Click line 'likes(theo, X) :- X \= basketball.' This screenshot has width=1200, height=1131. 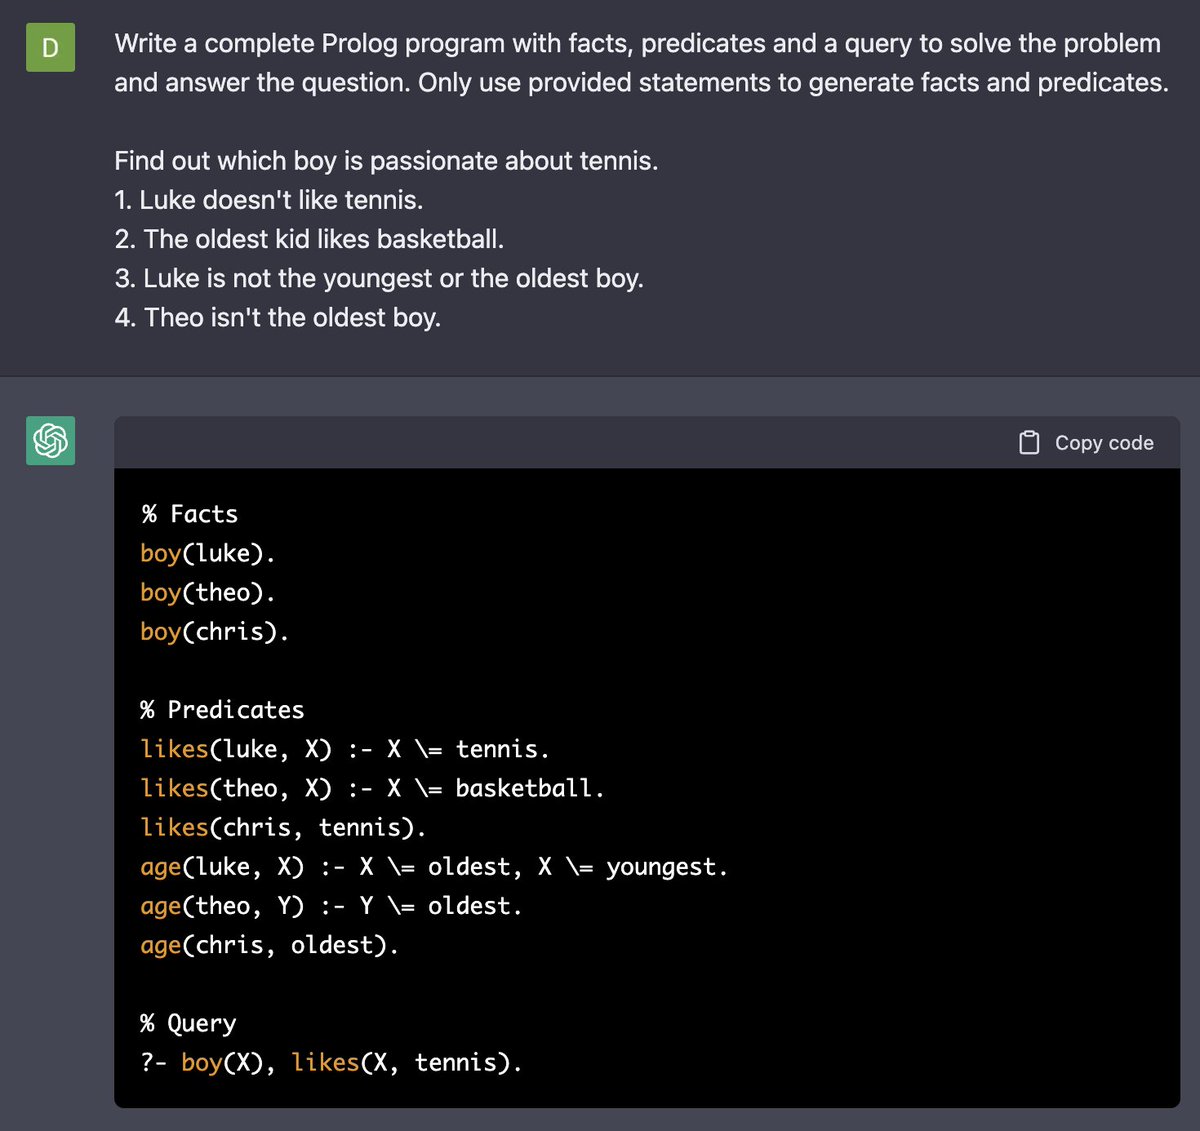pos(373,788)
